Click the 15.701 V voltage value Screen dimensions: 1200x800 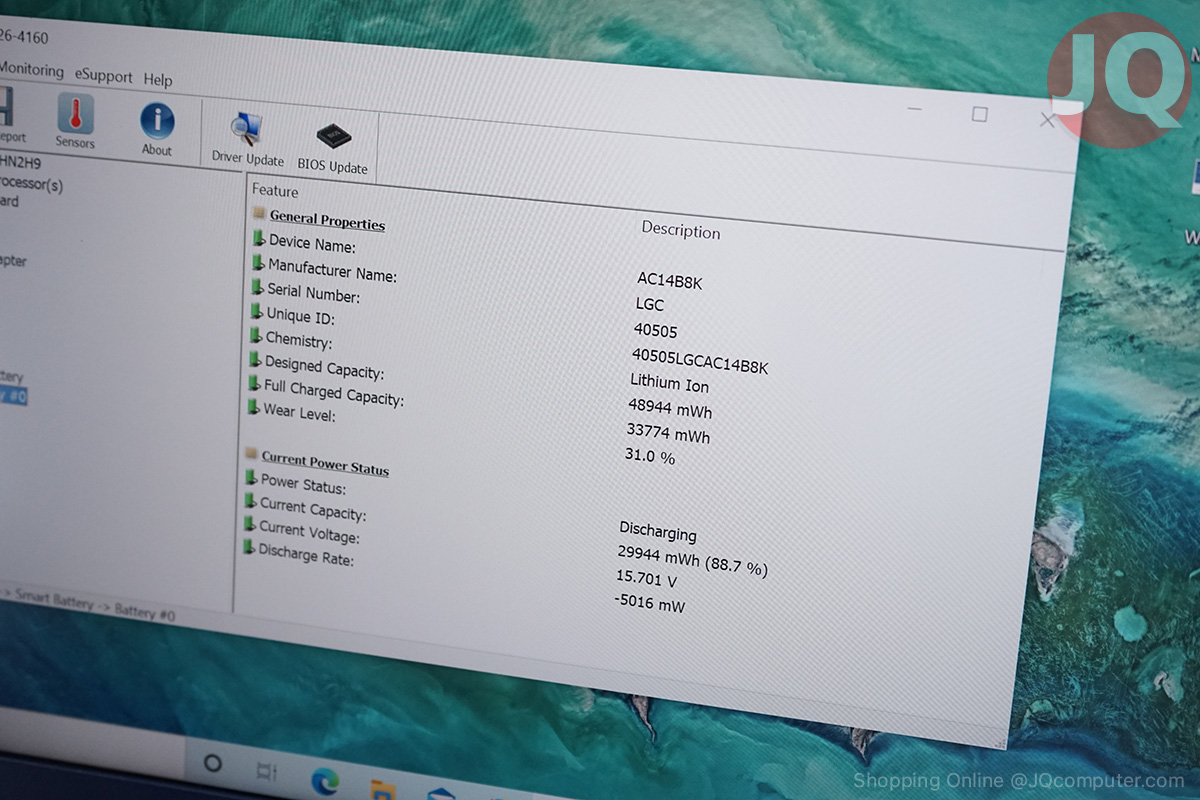(x=646, y=579)
